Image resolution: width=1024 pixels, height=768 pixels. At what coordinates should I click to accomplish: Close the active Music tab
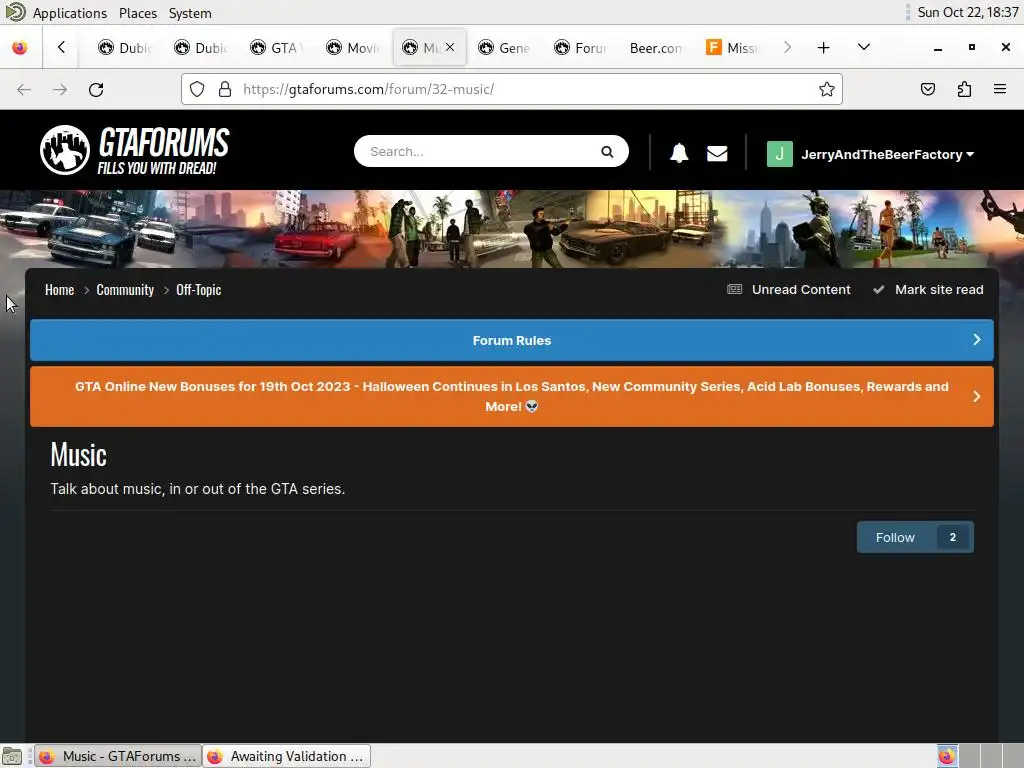(x=450, y=47)
